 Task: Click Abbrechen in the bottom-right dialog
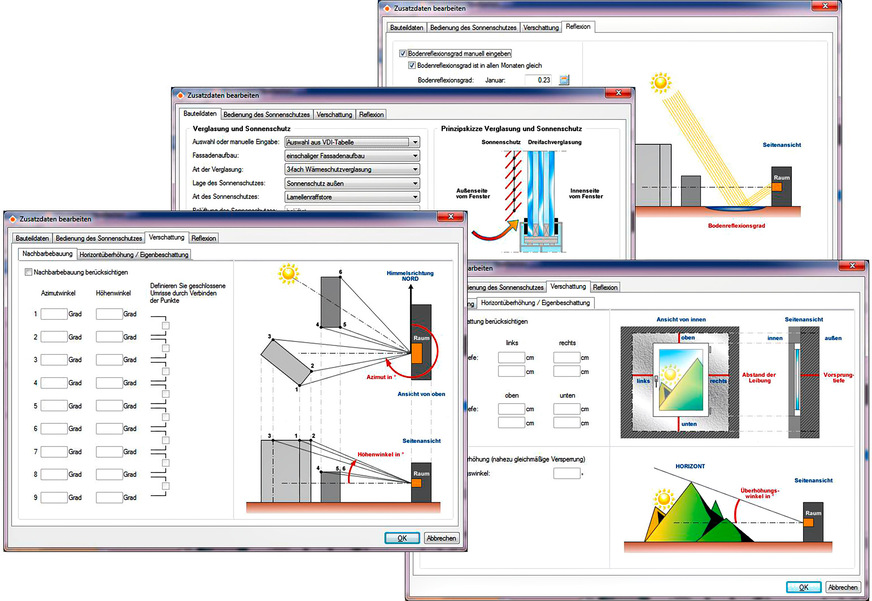[x=842, y=587]
